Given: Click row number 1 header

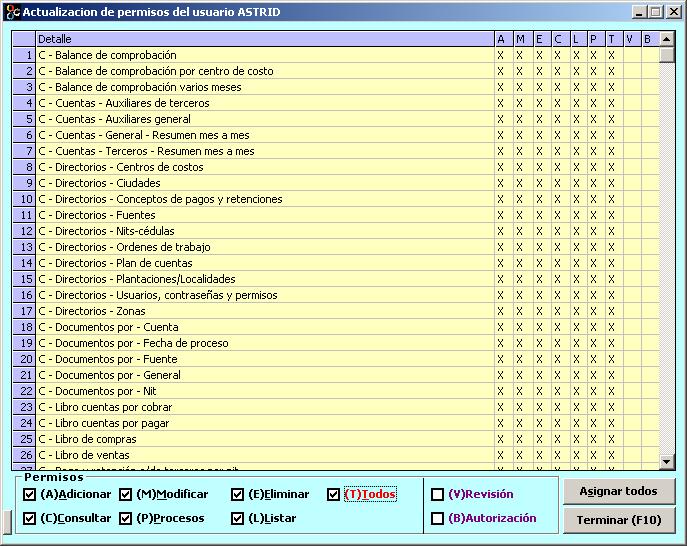Looking at the screenshot, I should pos(24,55).
